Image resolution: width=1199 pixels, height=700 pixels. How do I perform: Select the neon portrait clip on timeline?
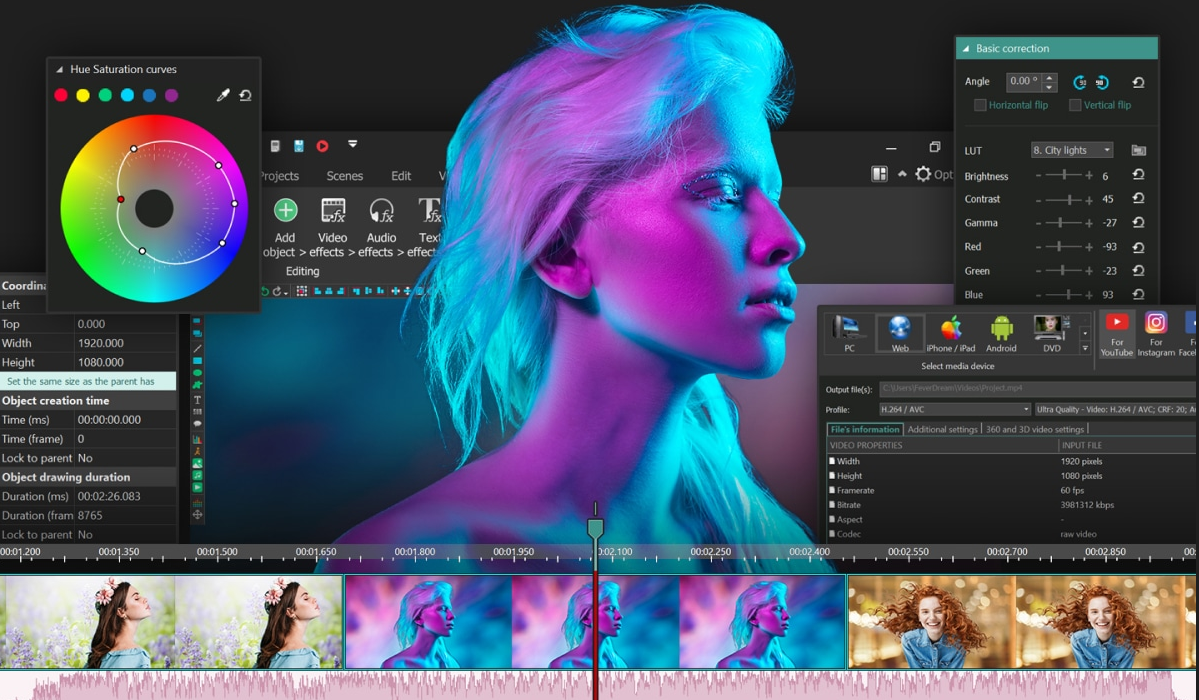595,622
